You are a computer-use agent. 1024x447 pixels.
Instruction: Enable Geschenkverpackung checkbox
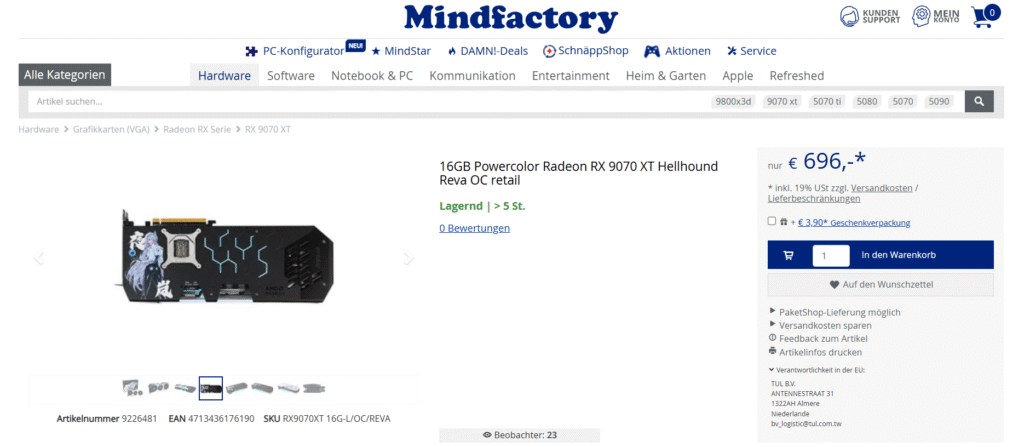[x=772, y=221]
